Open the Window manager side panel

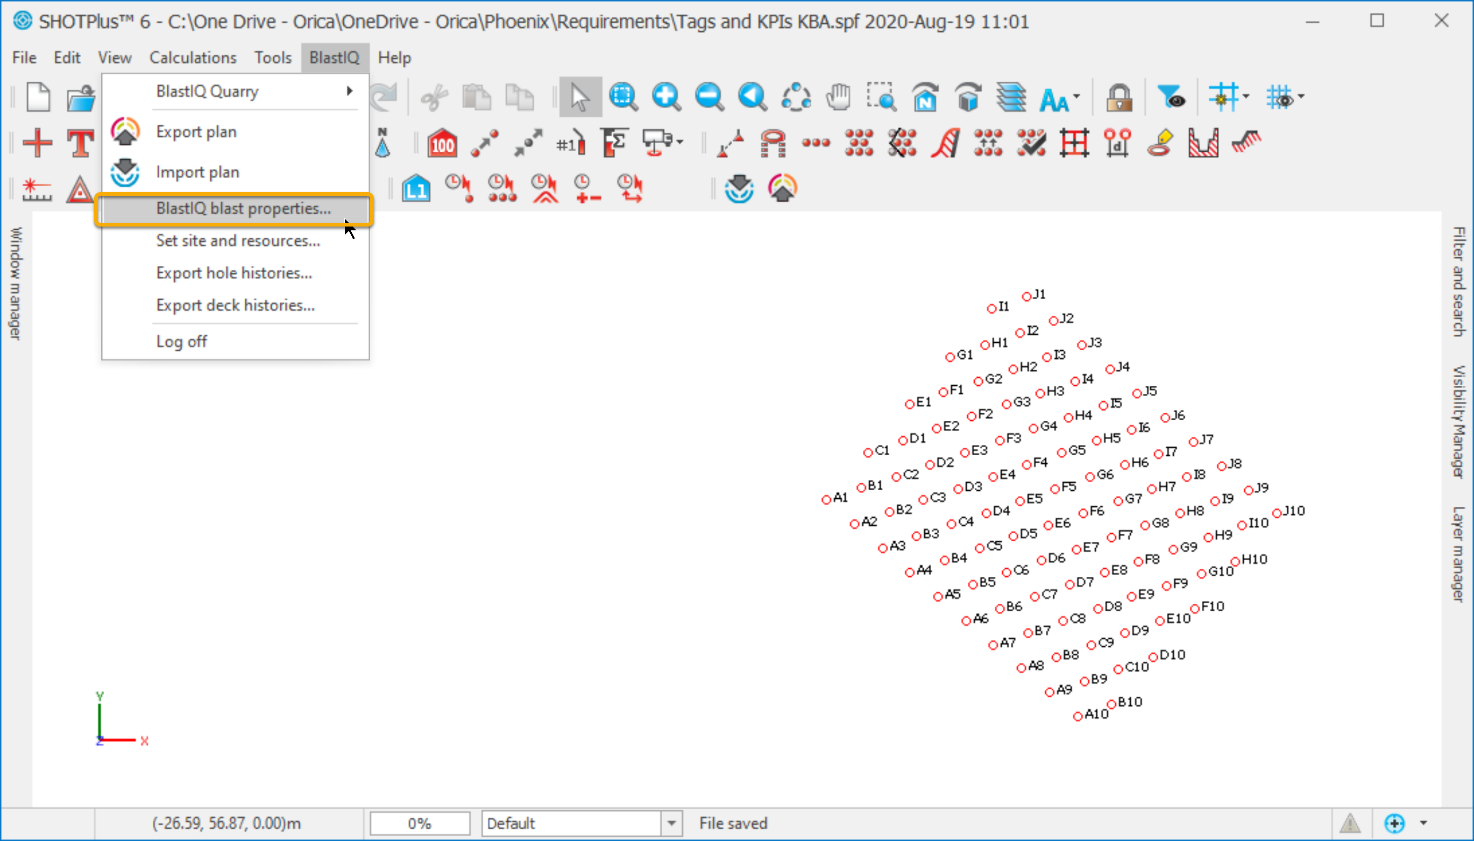pyautogui.click(x=16, y=283)
